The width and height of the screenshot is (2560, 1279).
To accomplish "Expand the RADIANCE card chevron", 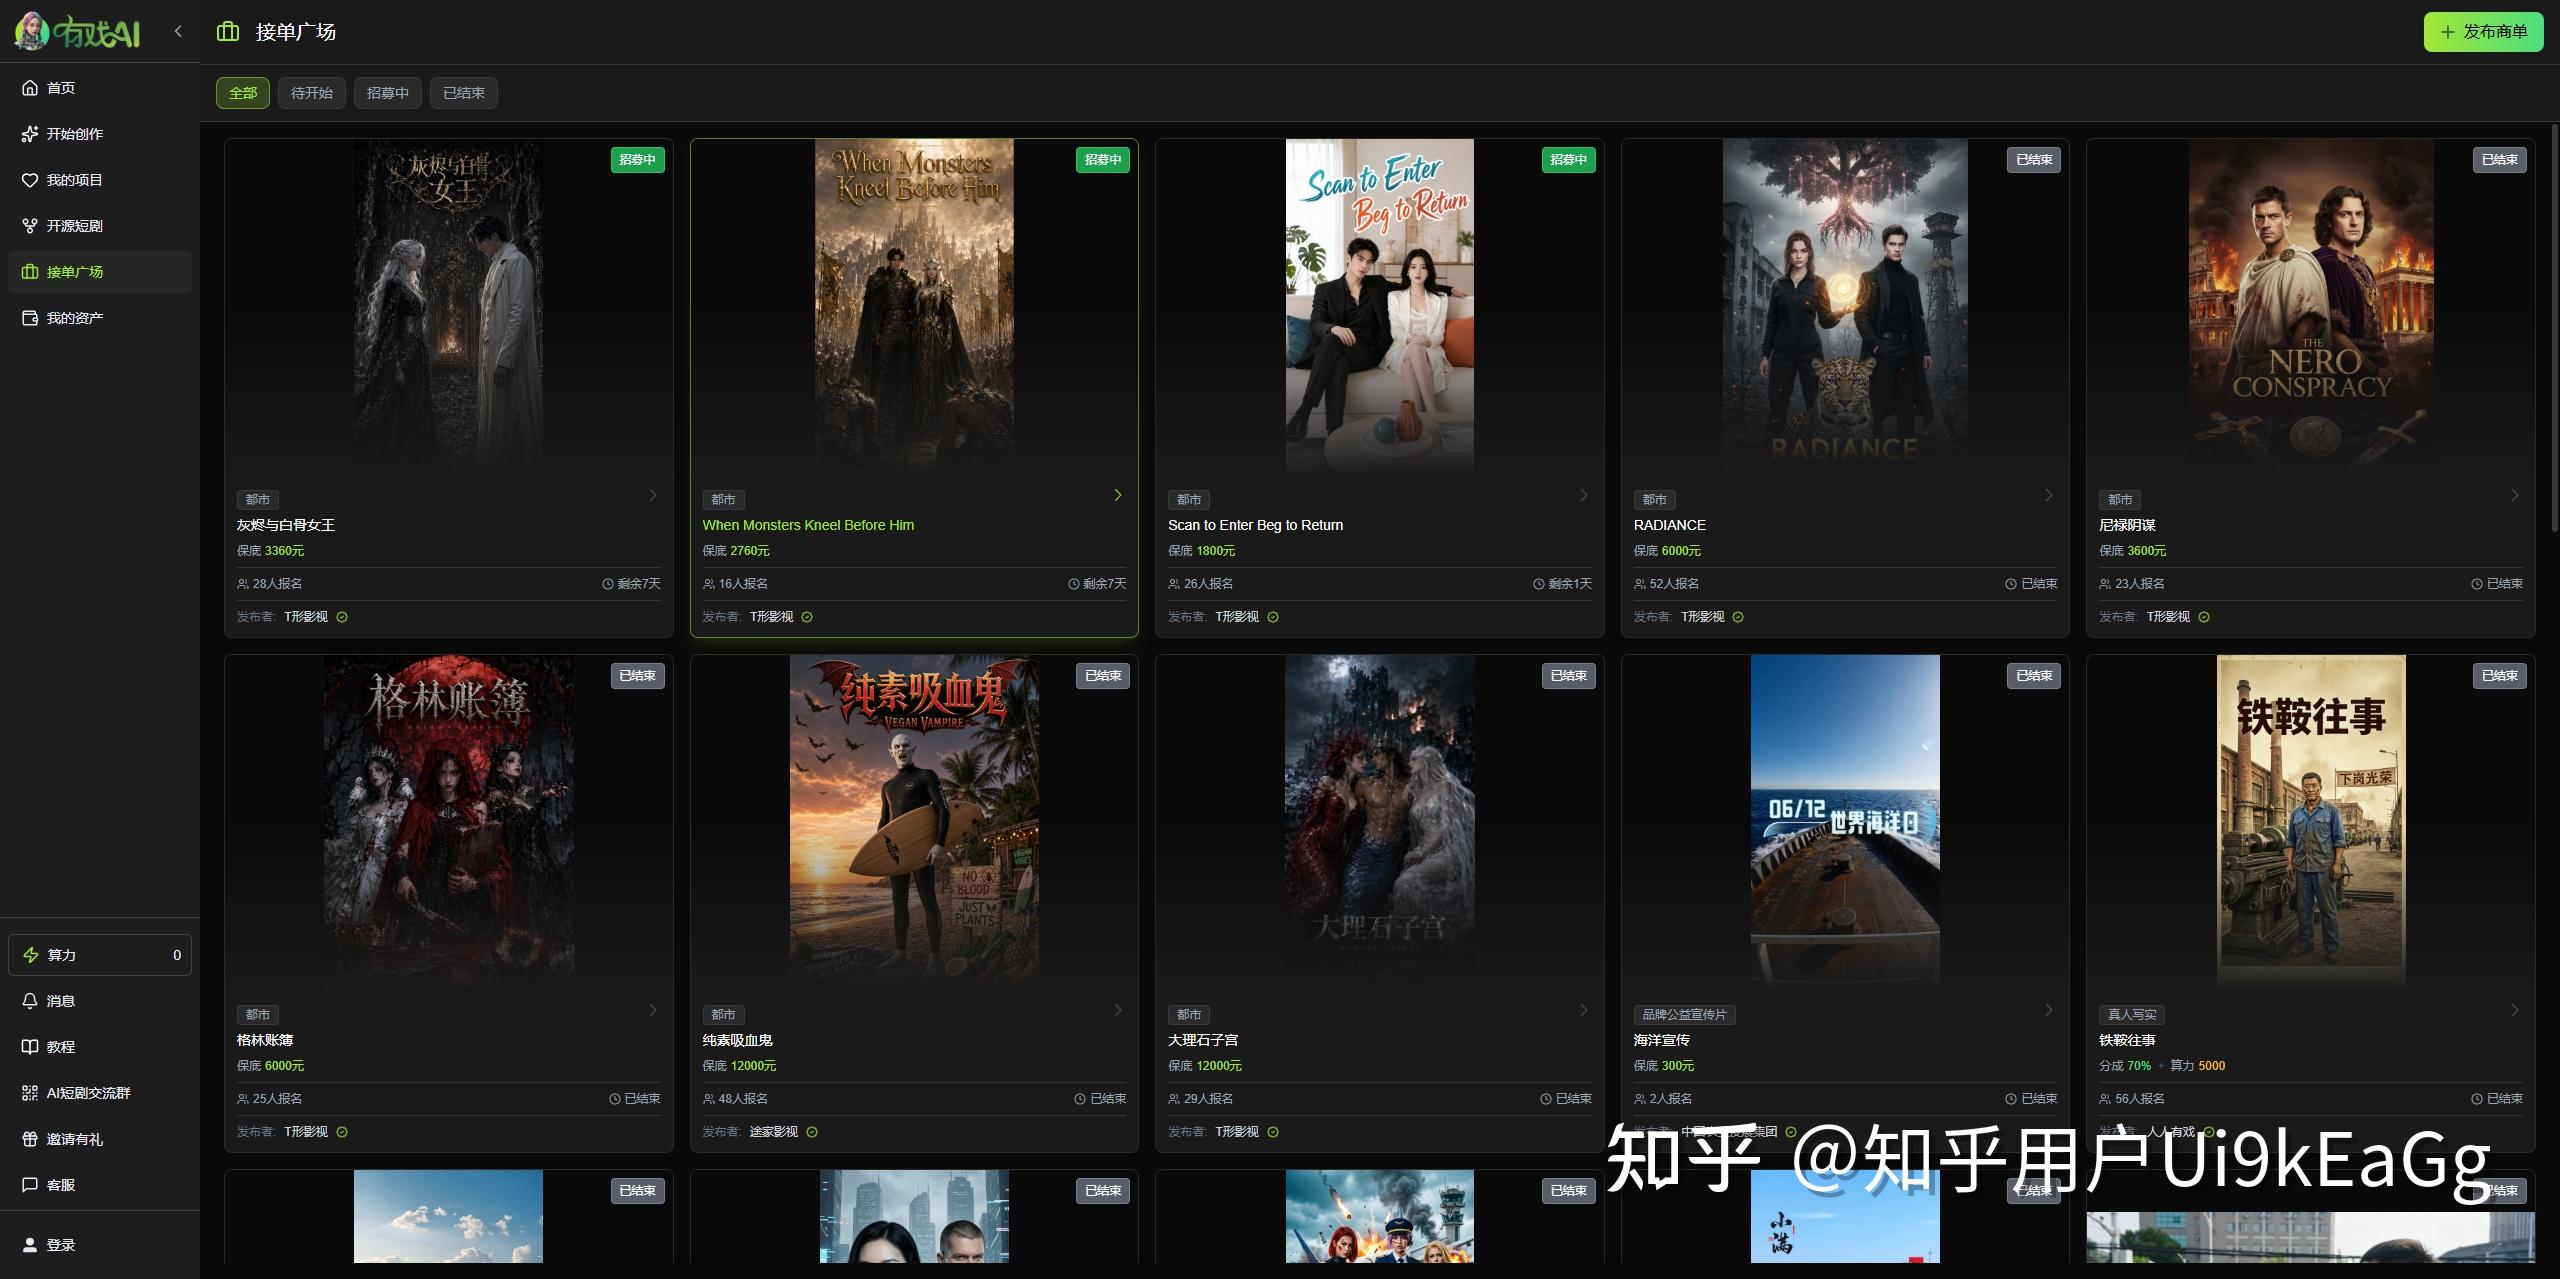I will click(x=2049, y=495).
